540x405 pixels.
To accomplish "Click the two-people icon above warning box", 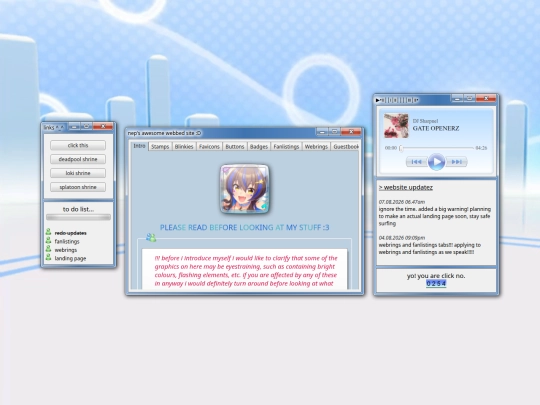I will click(151, 237).
